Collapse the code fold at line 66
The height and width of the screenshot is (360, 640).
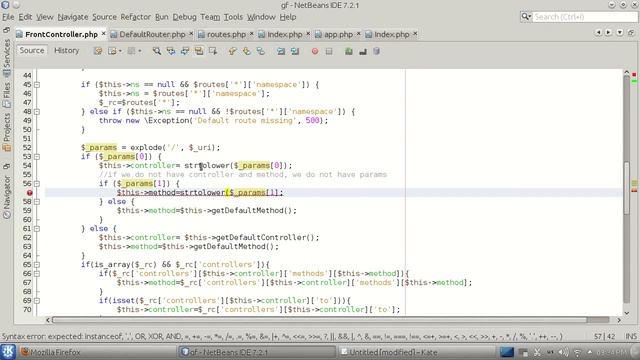pos(37,273)
